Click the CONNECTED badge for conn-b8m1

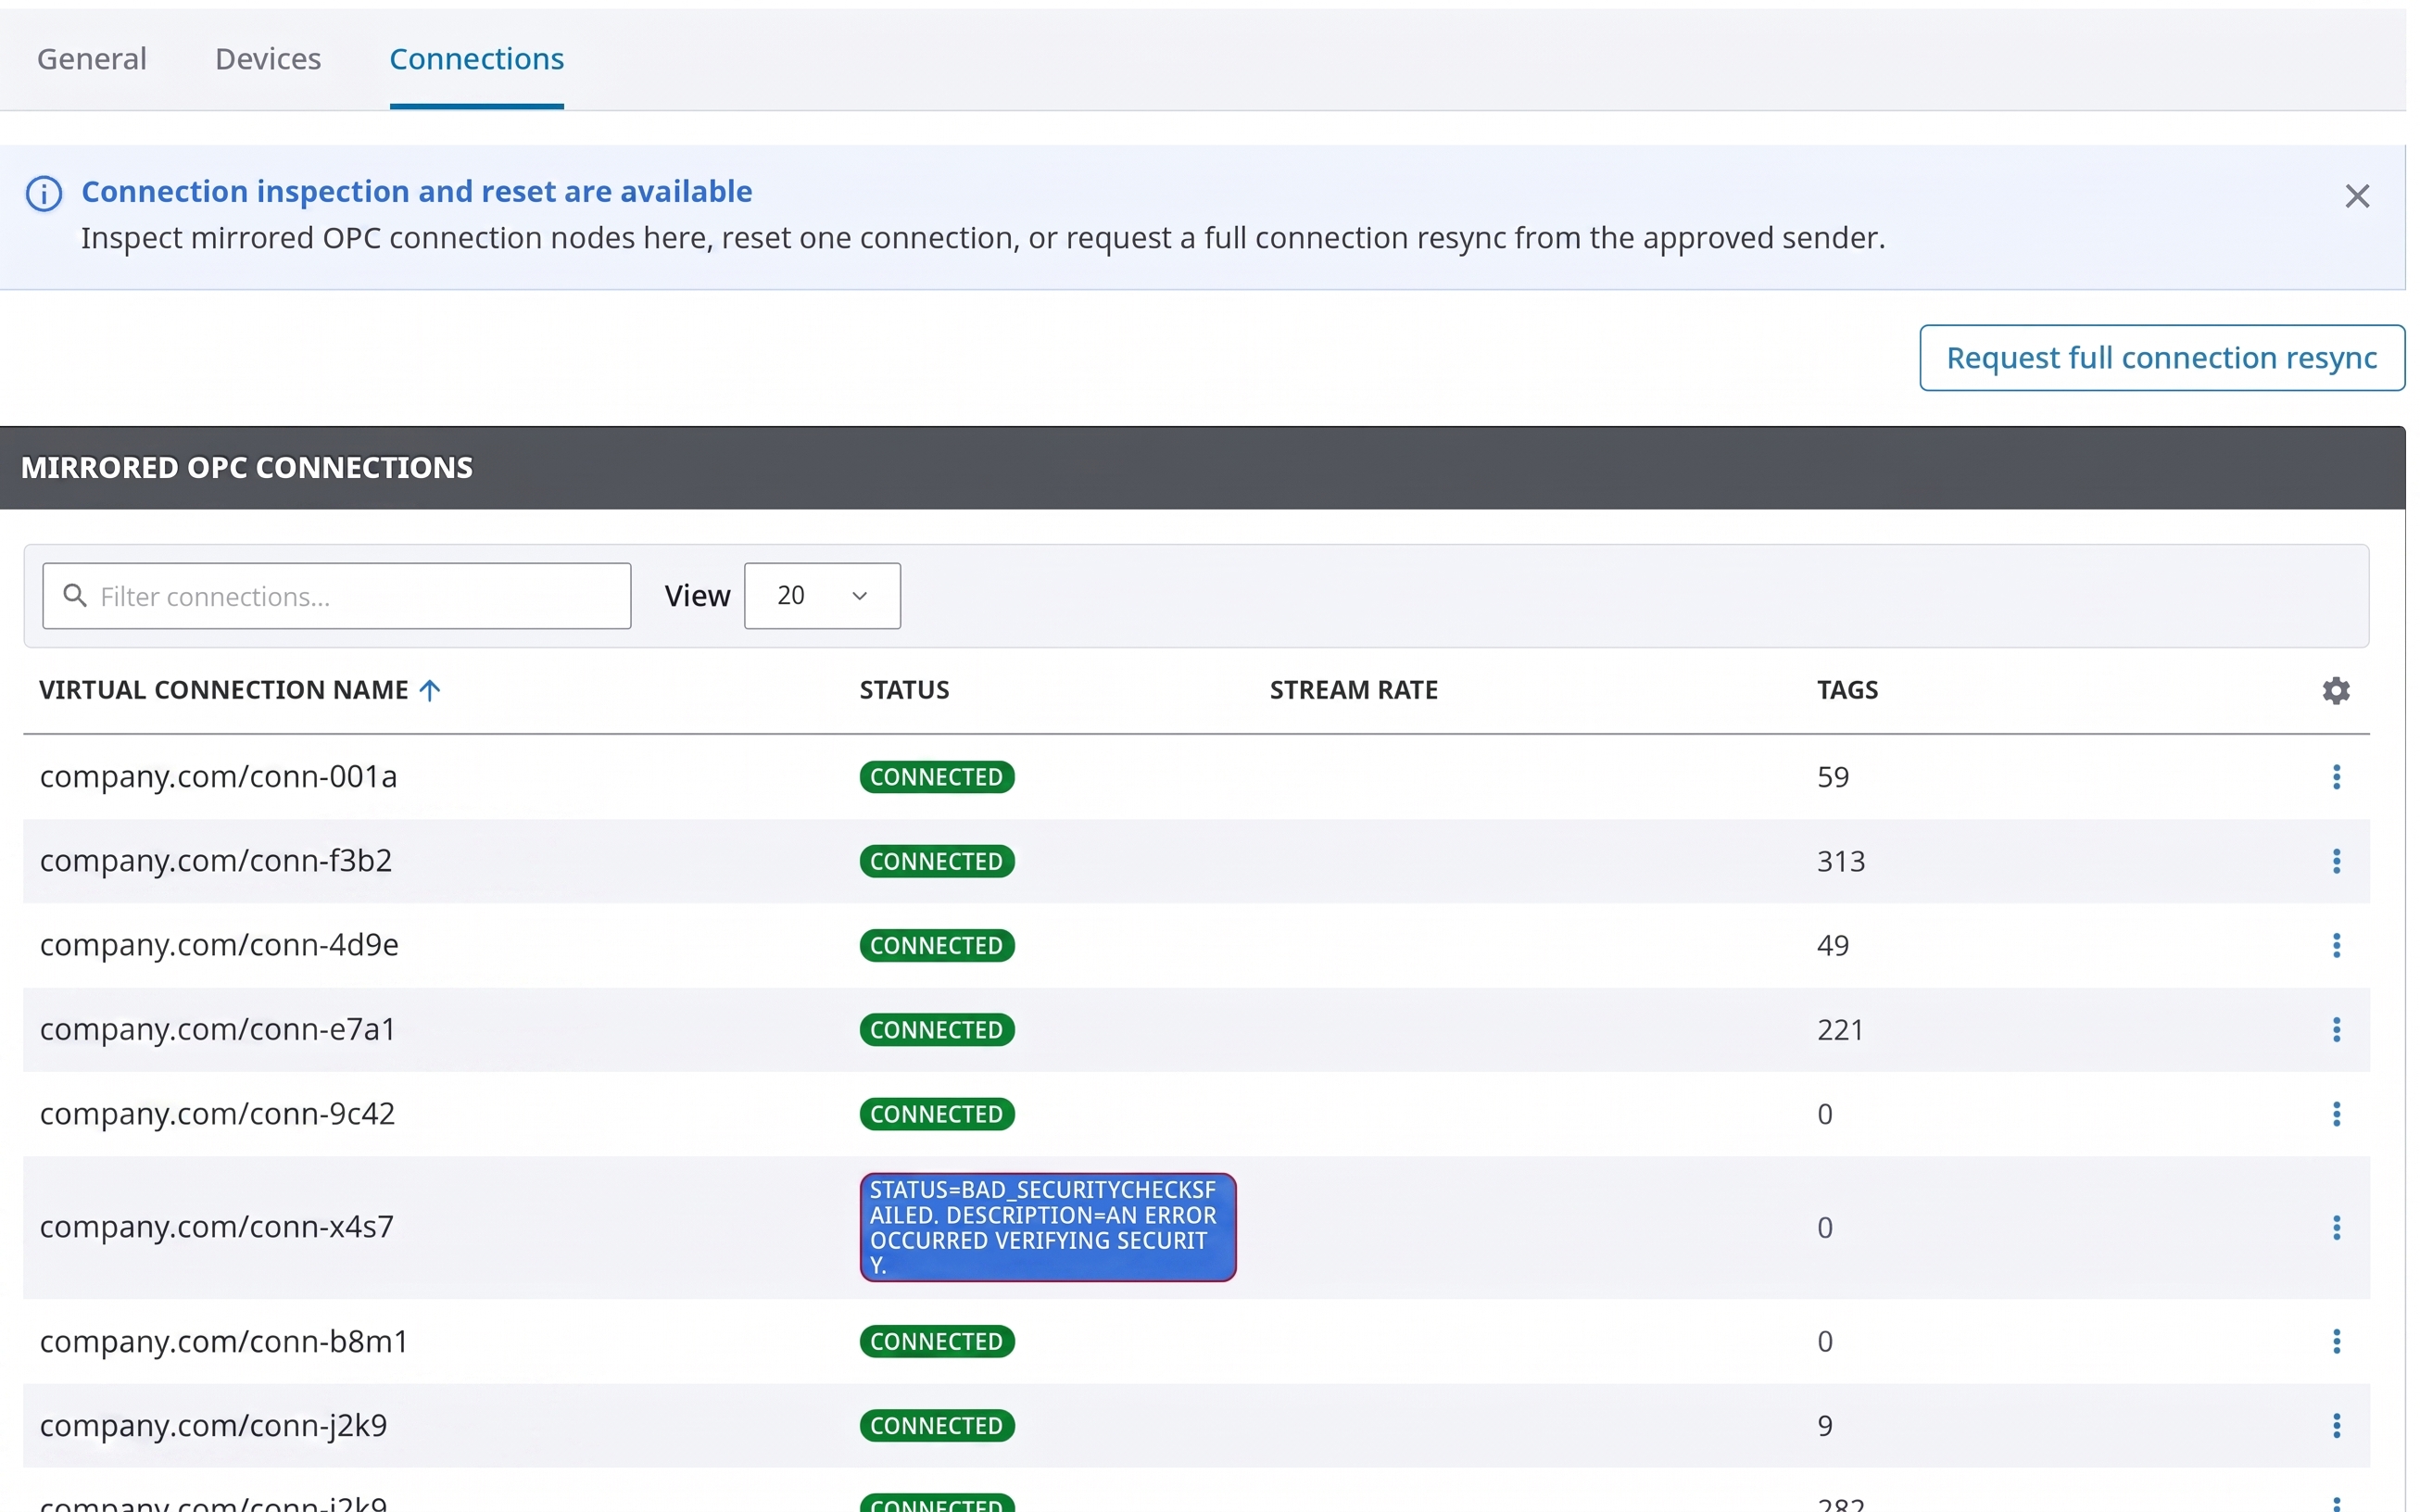(936, 1341)
